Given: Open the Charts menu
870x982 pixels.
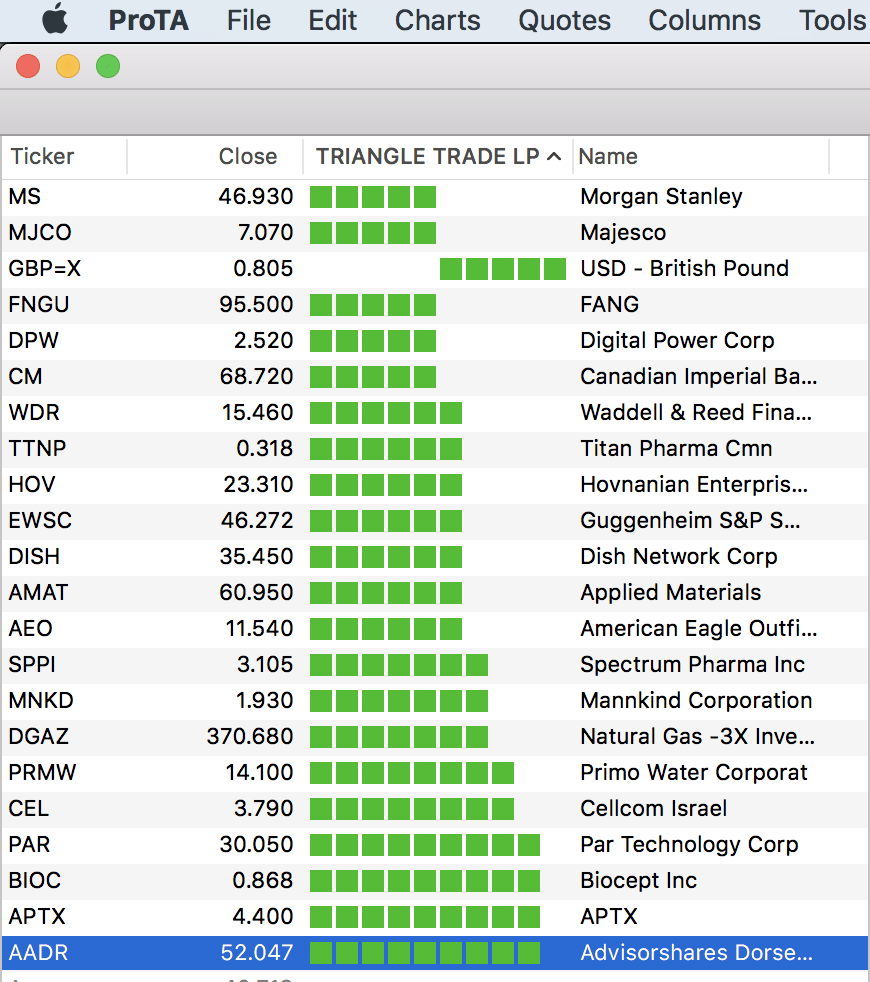Looking at the screenshot, I should 437,21.
